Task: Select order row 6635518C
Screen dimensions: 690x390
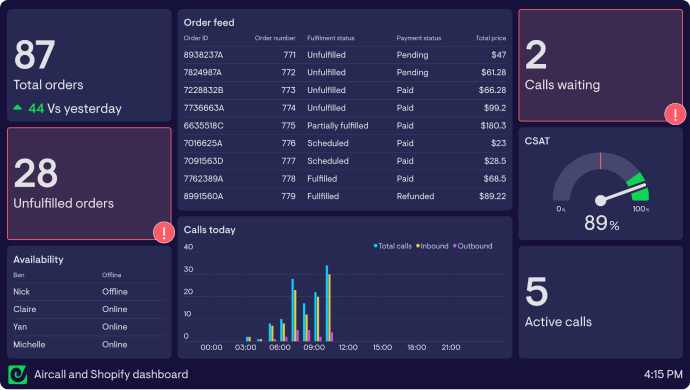Action: 345,126
